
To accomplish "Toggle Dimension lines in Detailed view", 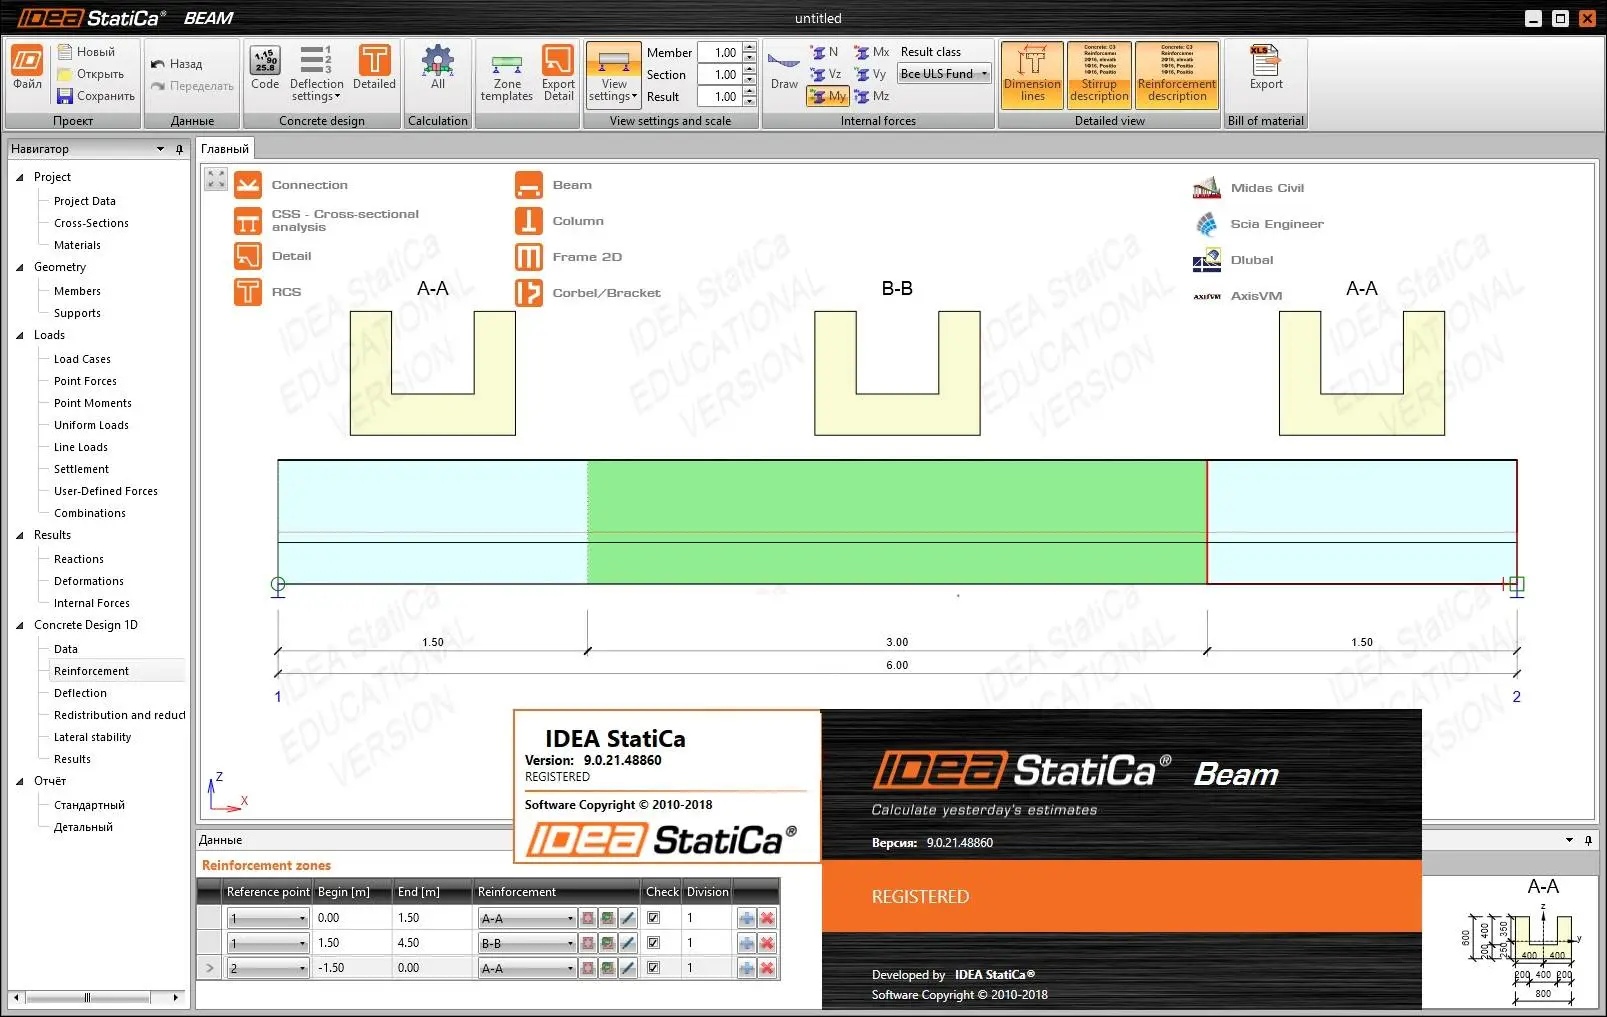I will click(1032, 74).
